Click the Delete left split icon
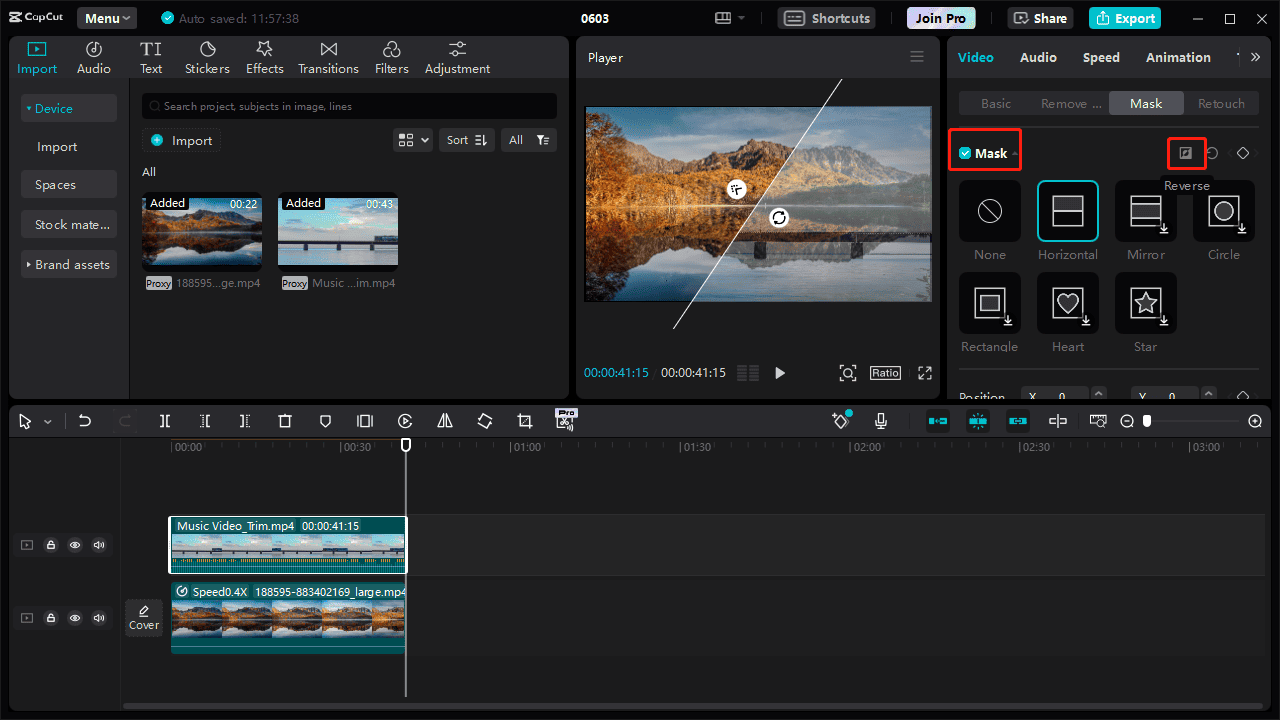Viewport: 1280px width, 720px height. click(205, 421)
